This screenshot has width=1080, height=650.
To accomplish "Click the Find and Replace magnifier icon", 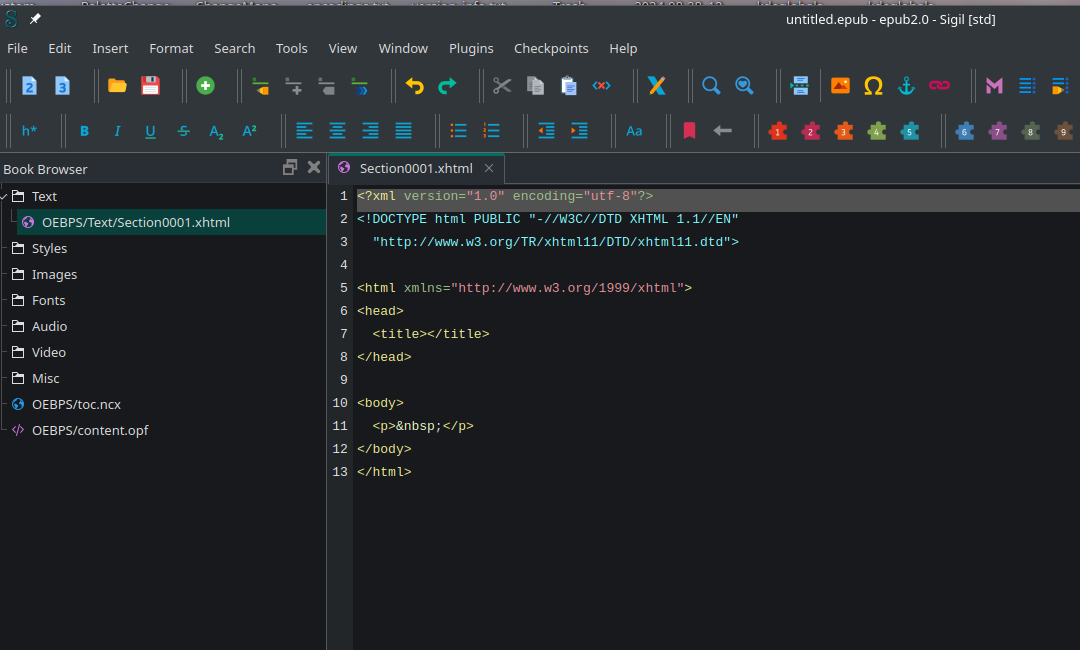I will pyautogui.click(x=711, y=86).
